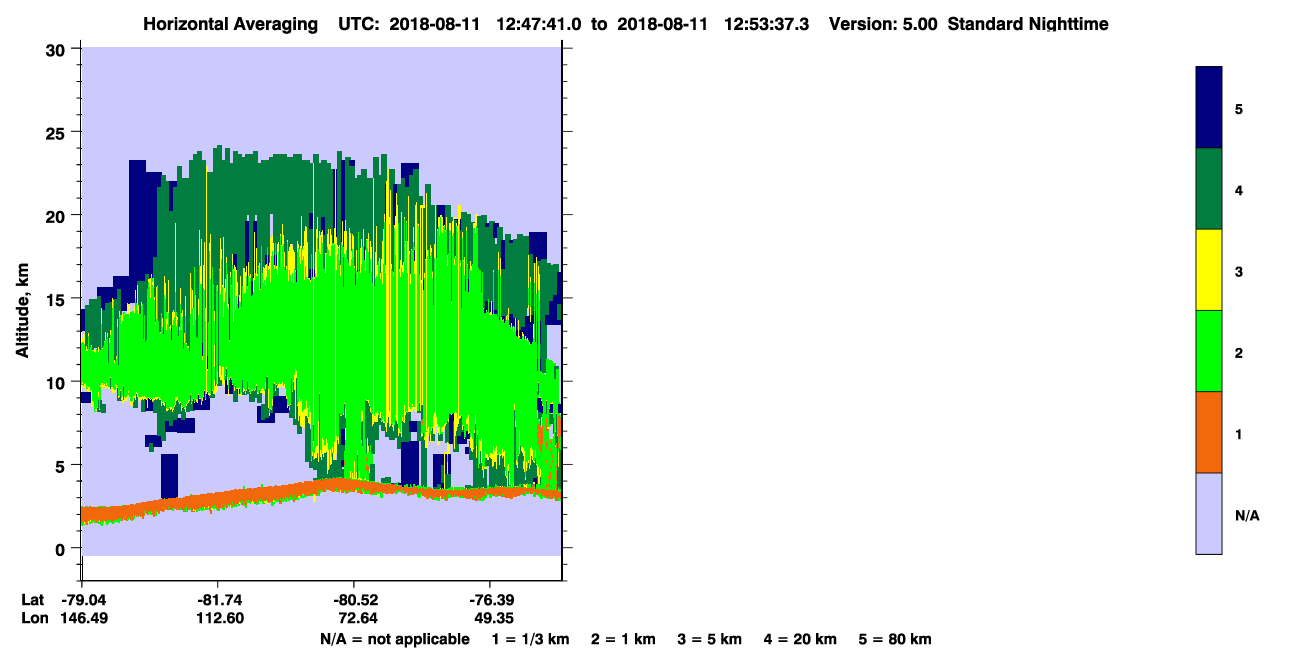1300x667 pixels.
Task: Click the 'Standard Nighttime' label
Action: 1028,24
